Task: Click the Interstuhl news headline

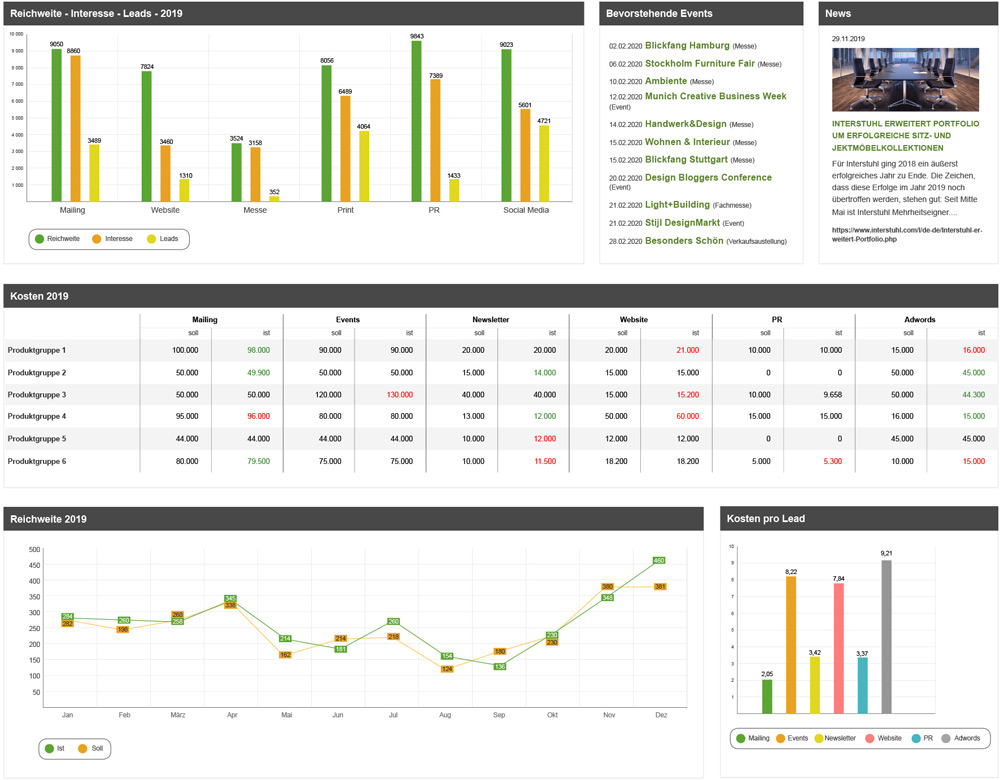Action: (905, 135)
